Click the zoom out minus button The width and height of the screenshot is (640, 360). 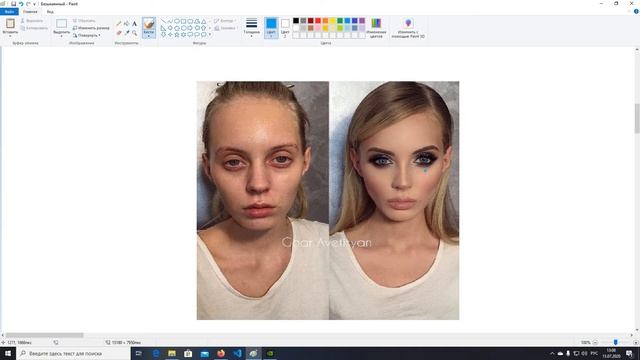[596, 342]
